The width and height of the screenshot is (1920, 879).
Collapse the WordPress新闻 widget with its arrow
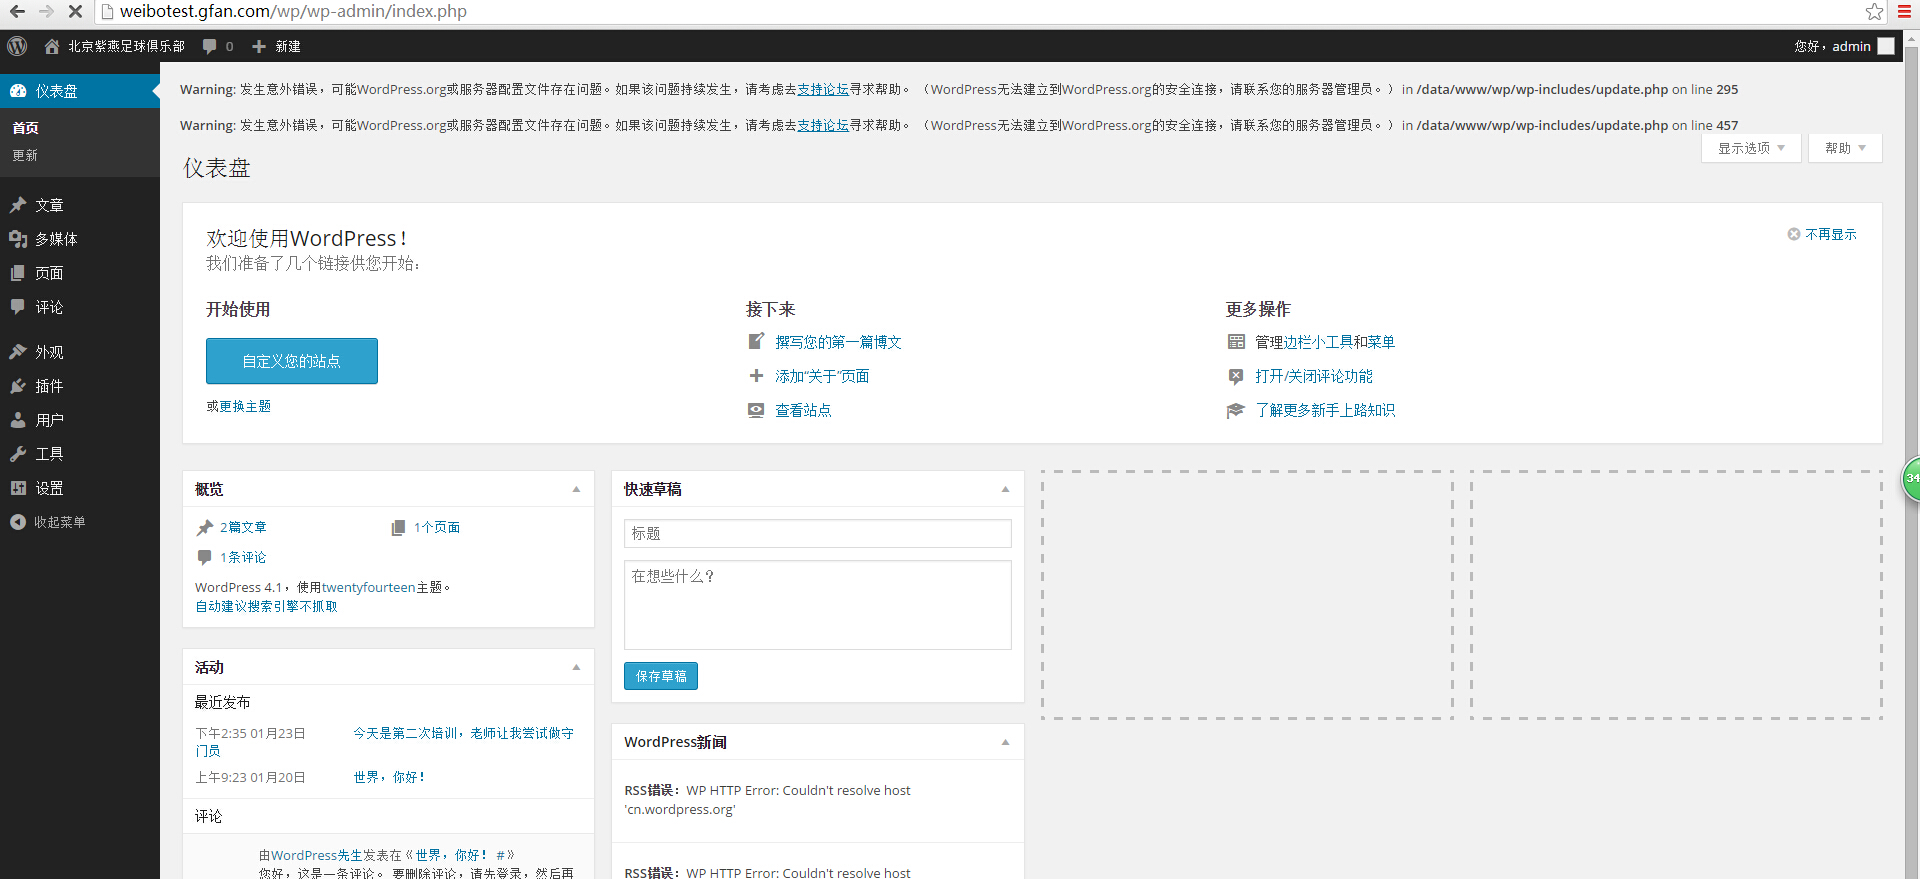1005,742
